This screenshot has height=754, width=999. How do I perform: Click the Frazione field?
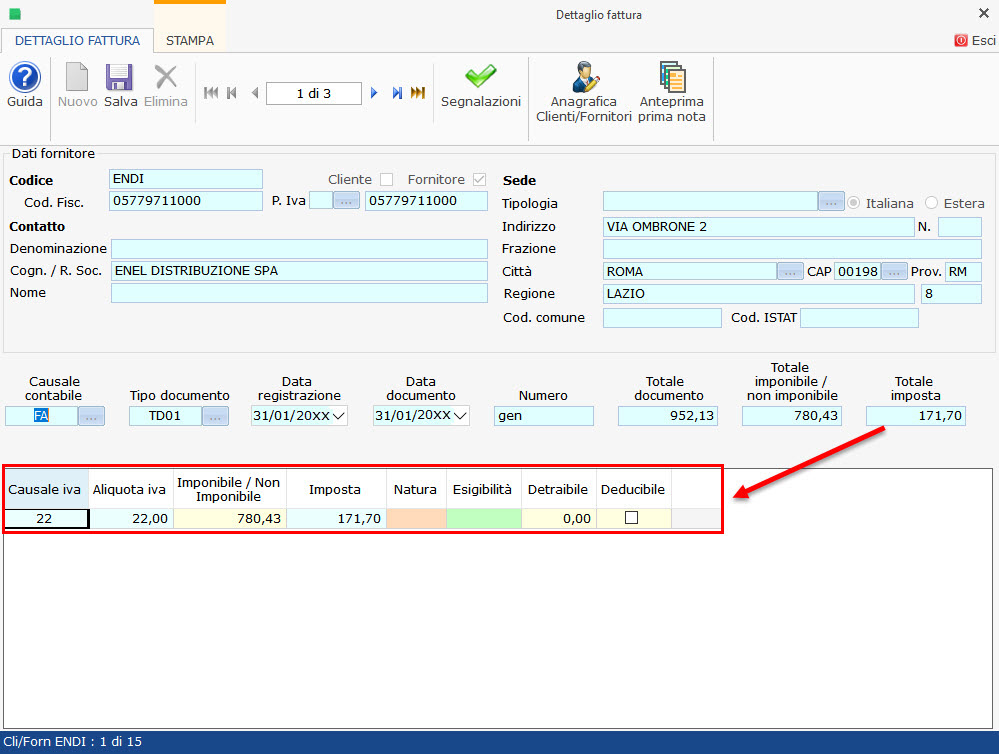coord(792,249)
